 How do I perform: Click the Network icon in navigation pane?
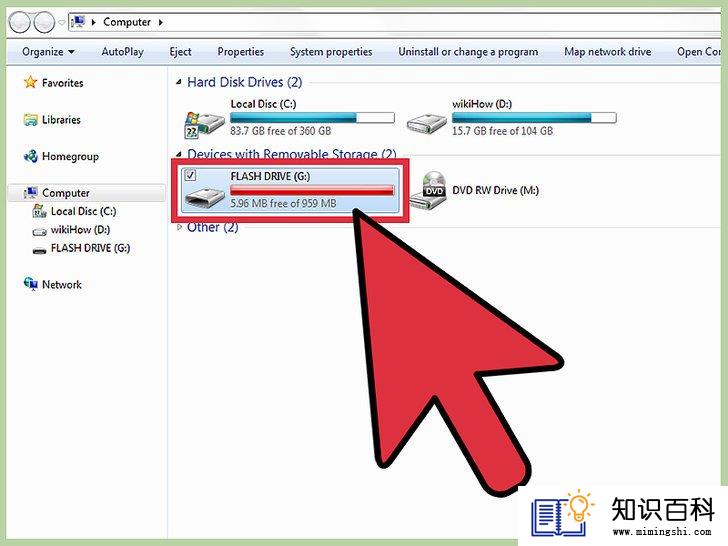[31, 284]
